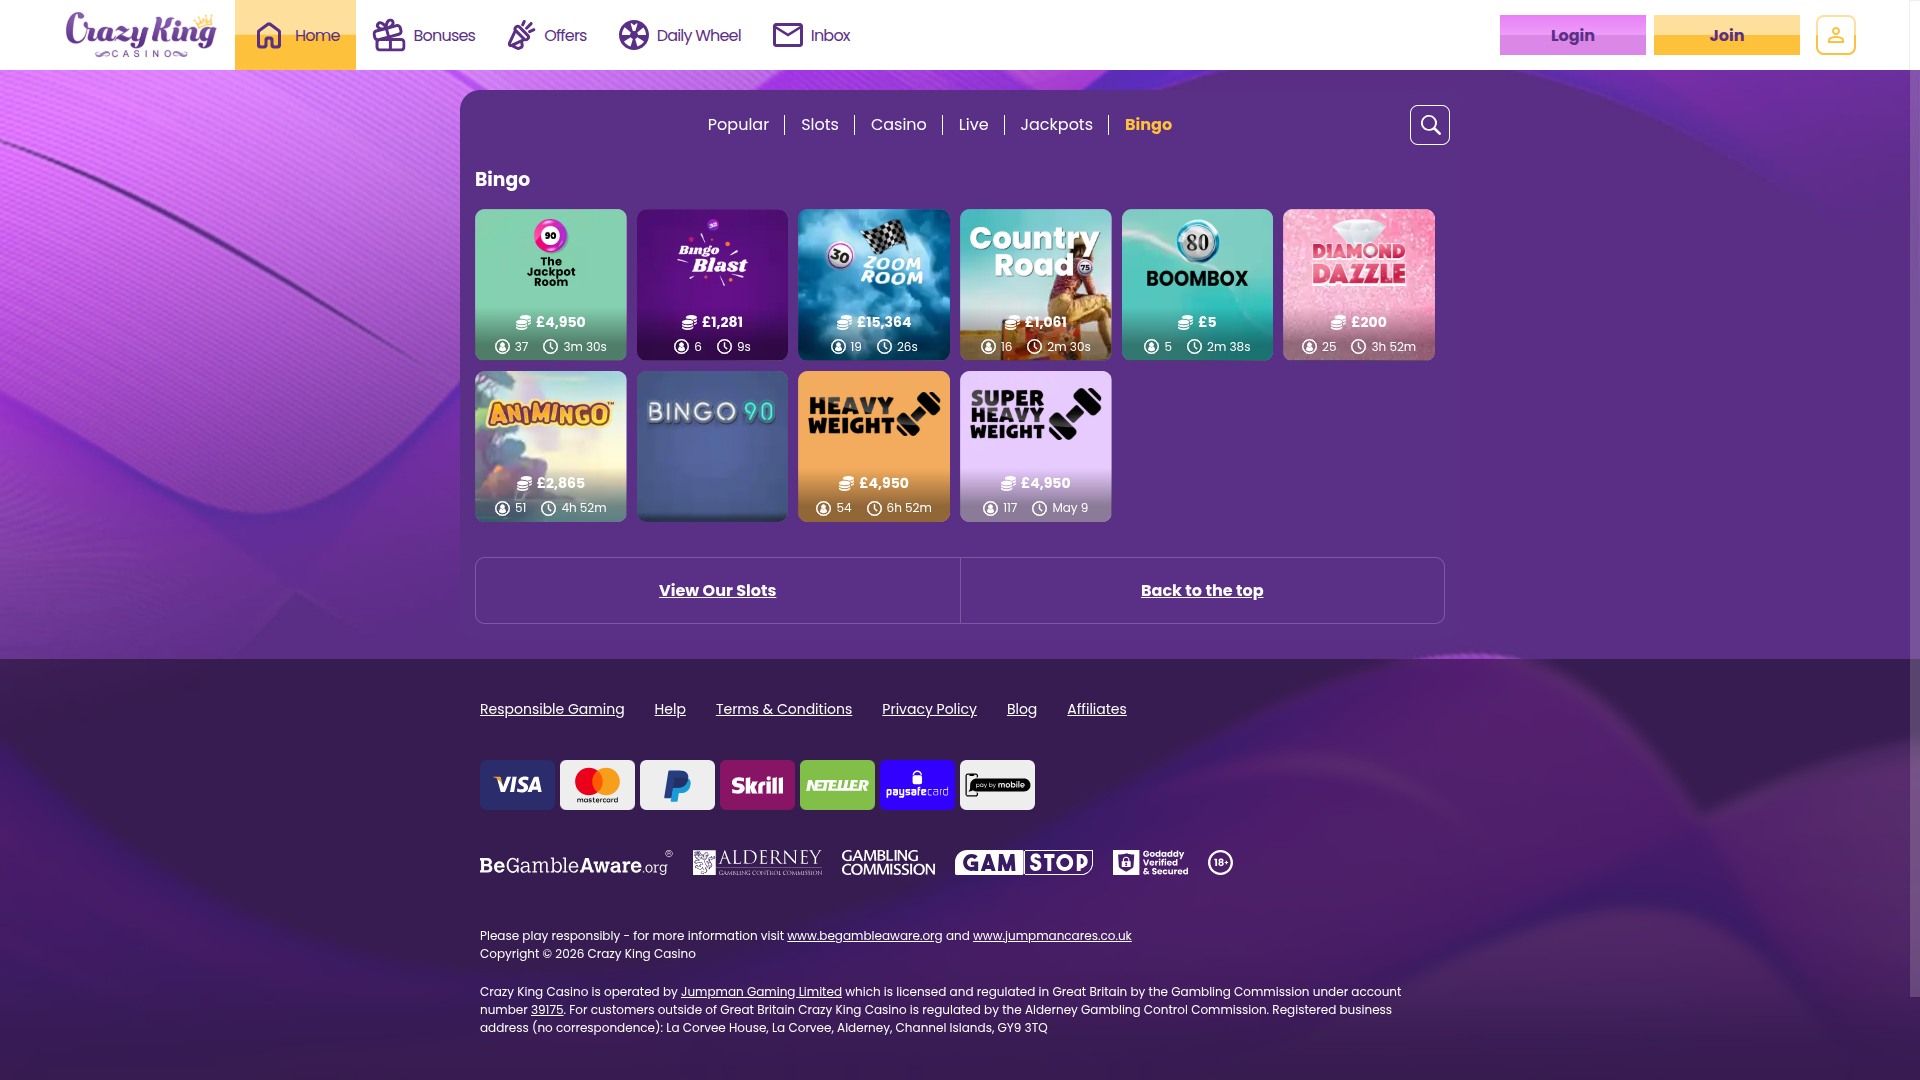Open the Responsible Gaming footer link
Screen dimensions: 1920x1080
click(552, 709)
